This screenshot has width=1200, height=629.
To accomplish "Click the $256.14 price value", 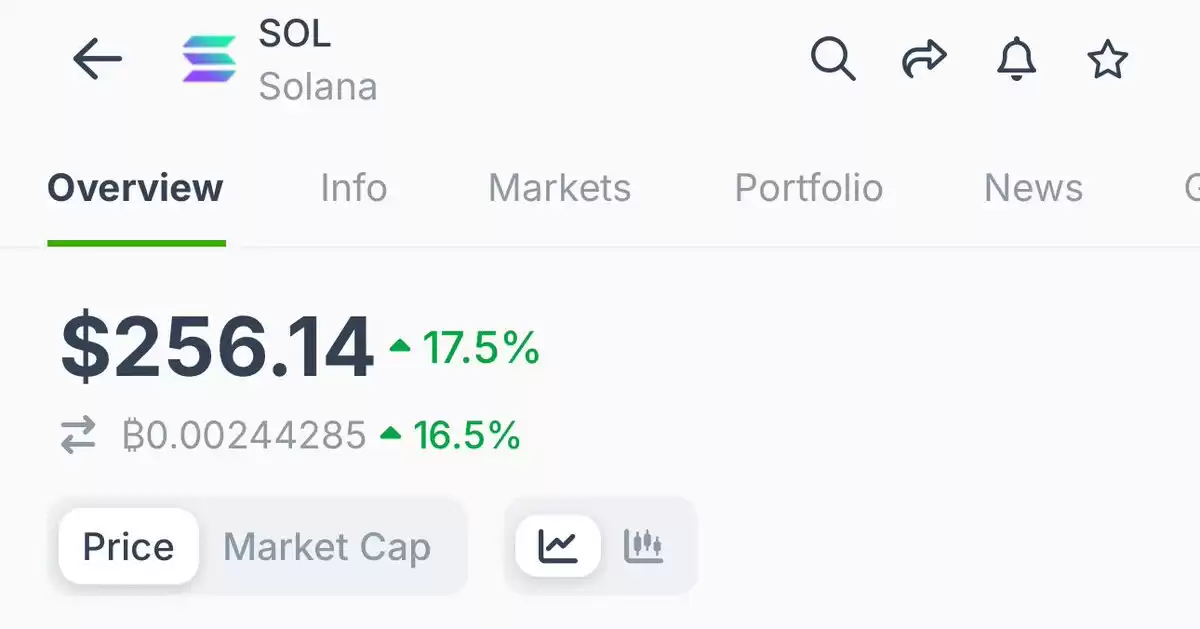I will click(x=217, y=348).
